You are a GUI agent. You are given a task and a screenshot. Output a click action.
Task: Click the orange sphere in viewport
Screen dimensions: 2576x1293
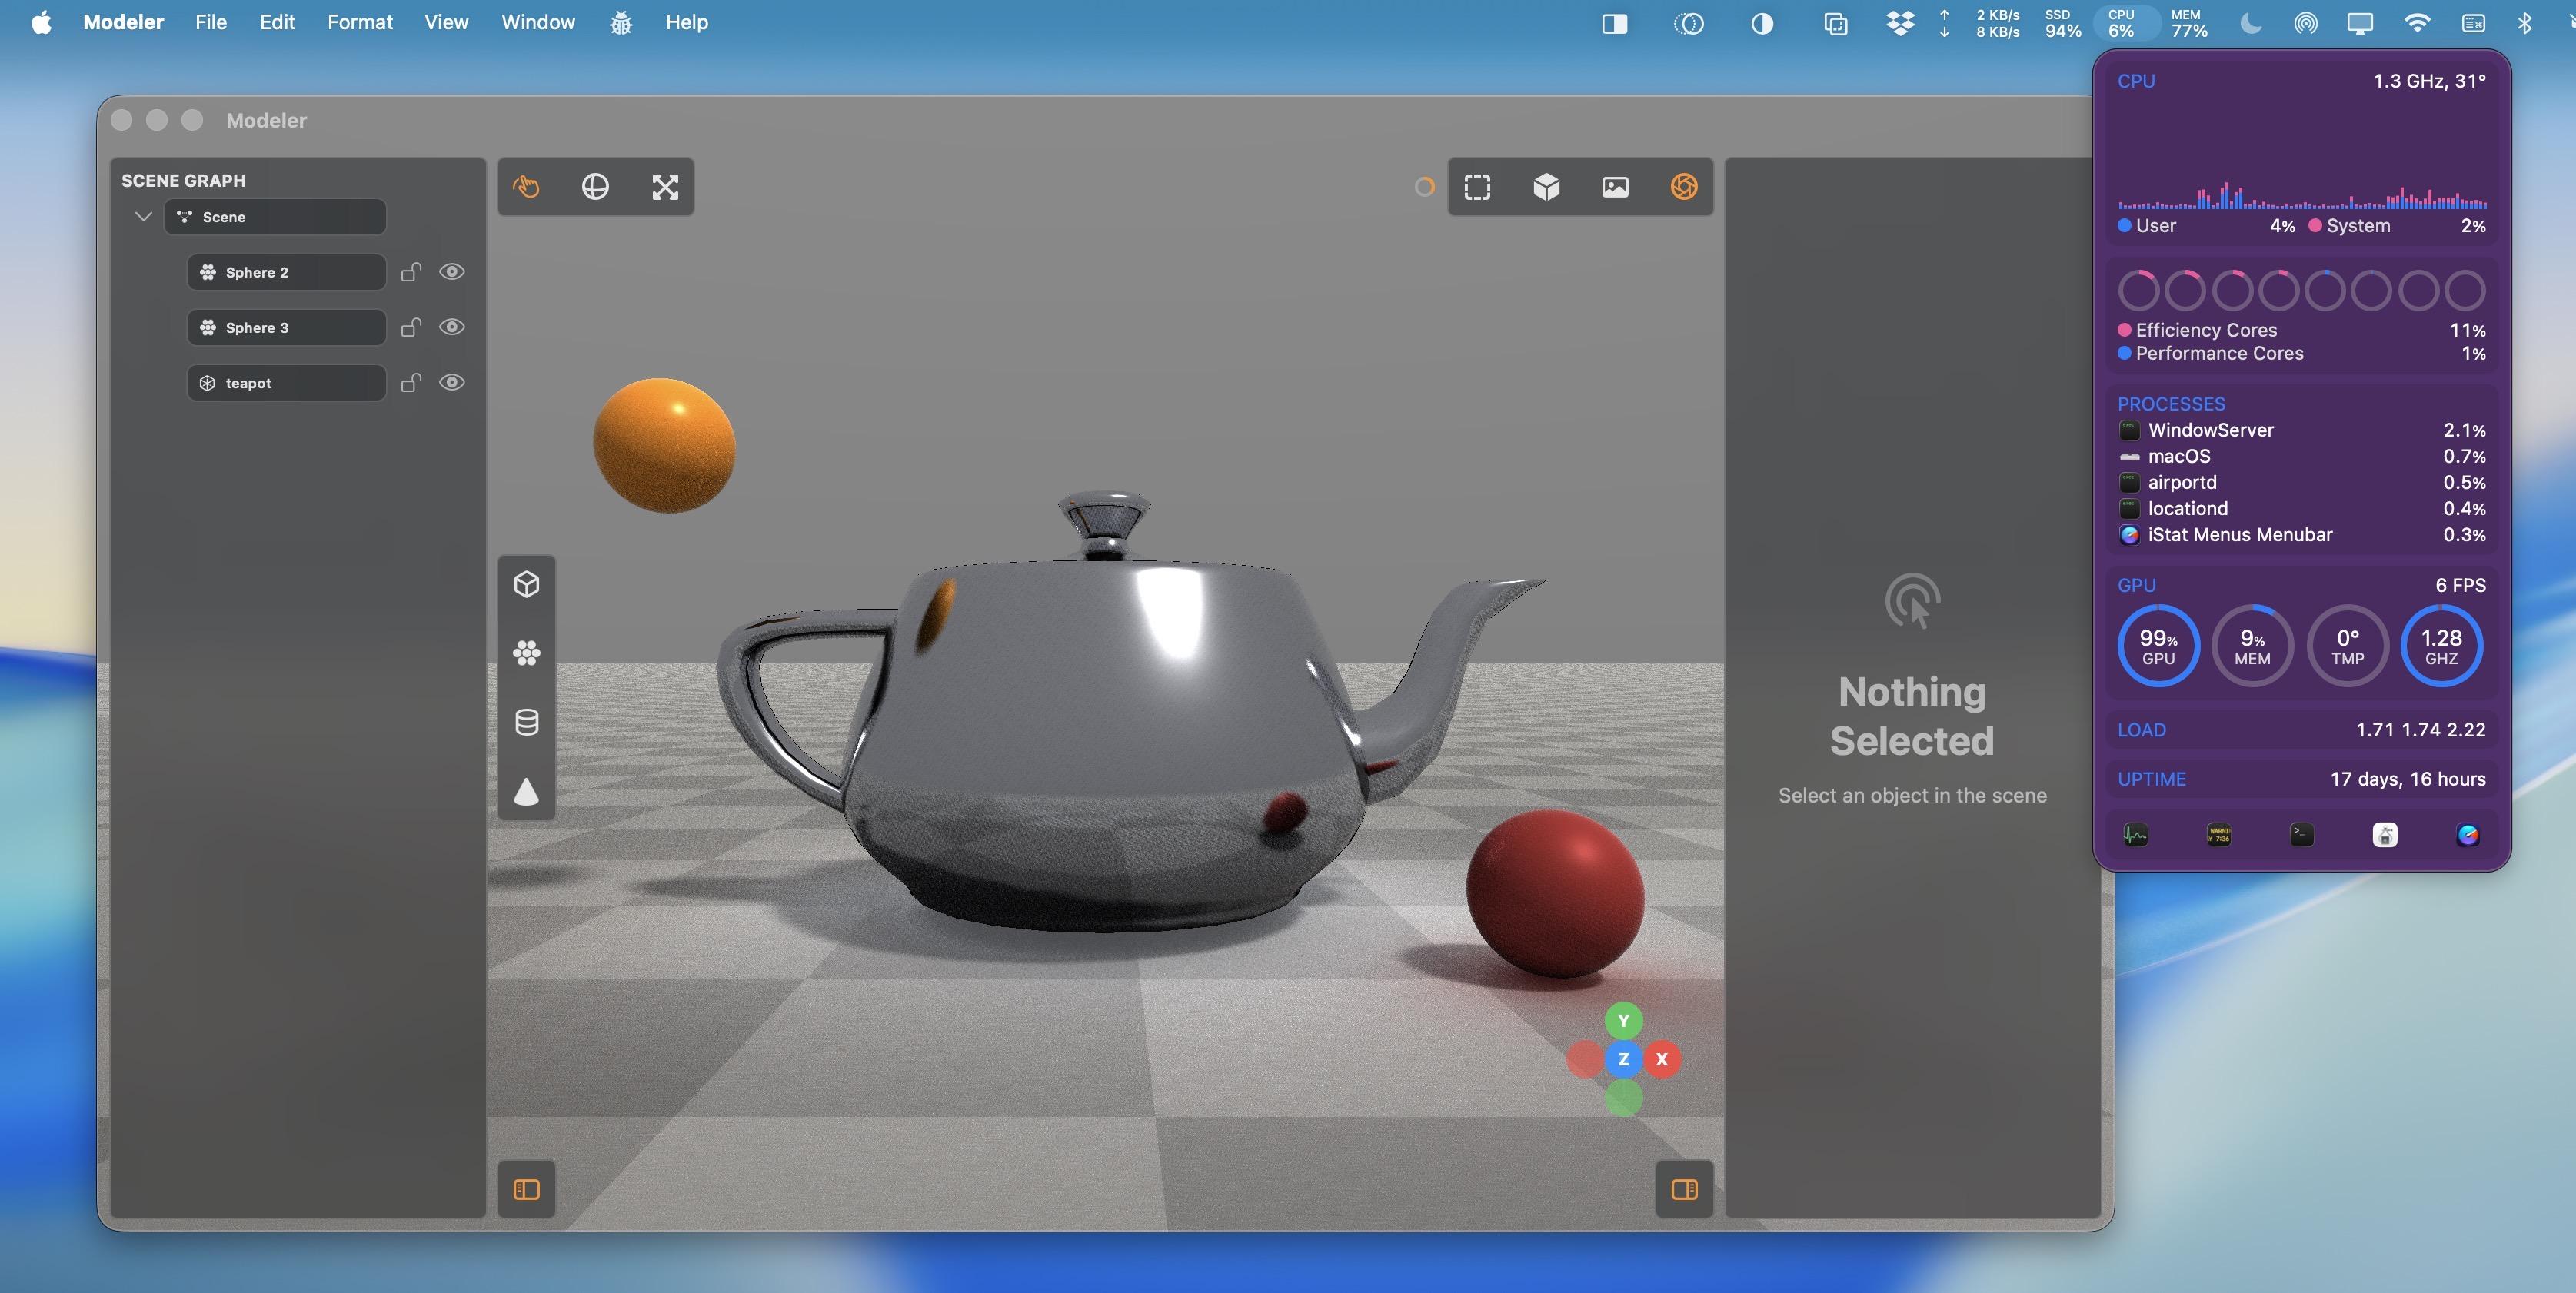click(x=664, y=445)
